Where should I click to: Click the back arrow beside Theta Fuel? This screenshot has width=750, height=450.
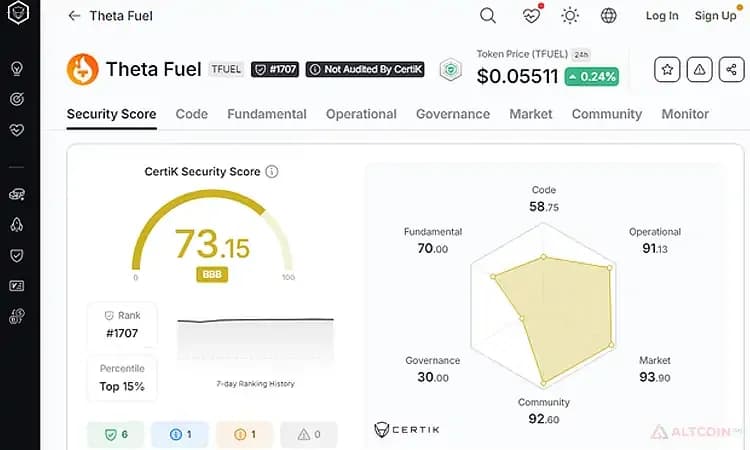tap(74, 16)
